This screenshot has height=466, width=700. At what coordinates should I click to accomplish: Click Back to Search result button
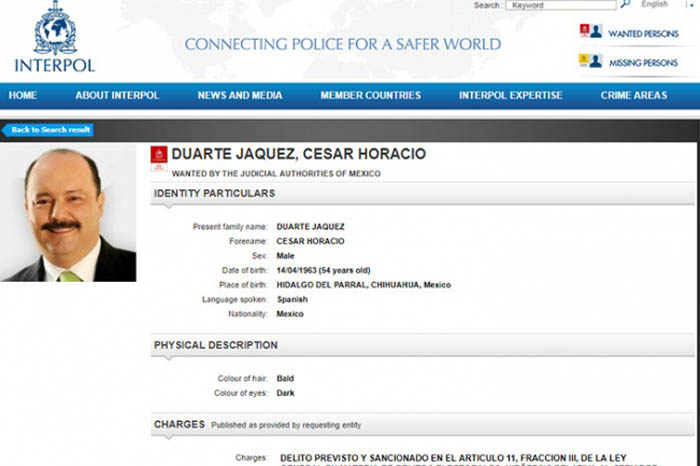point(50,130)
